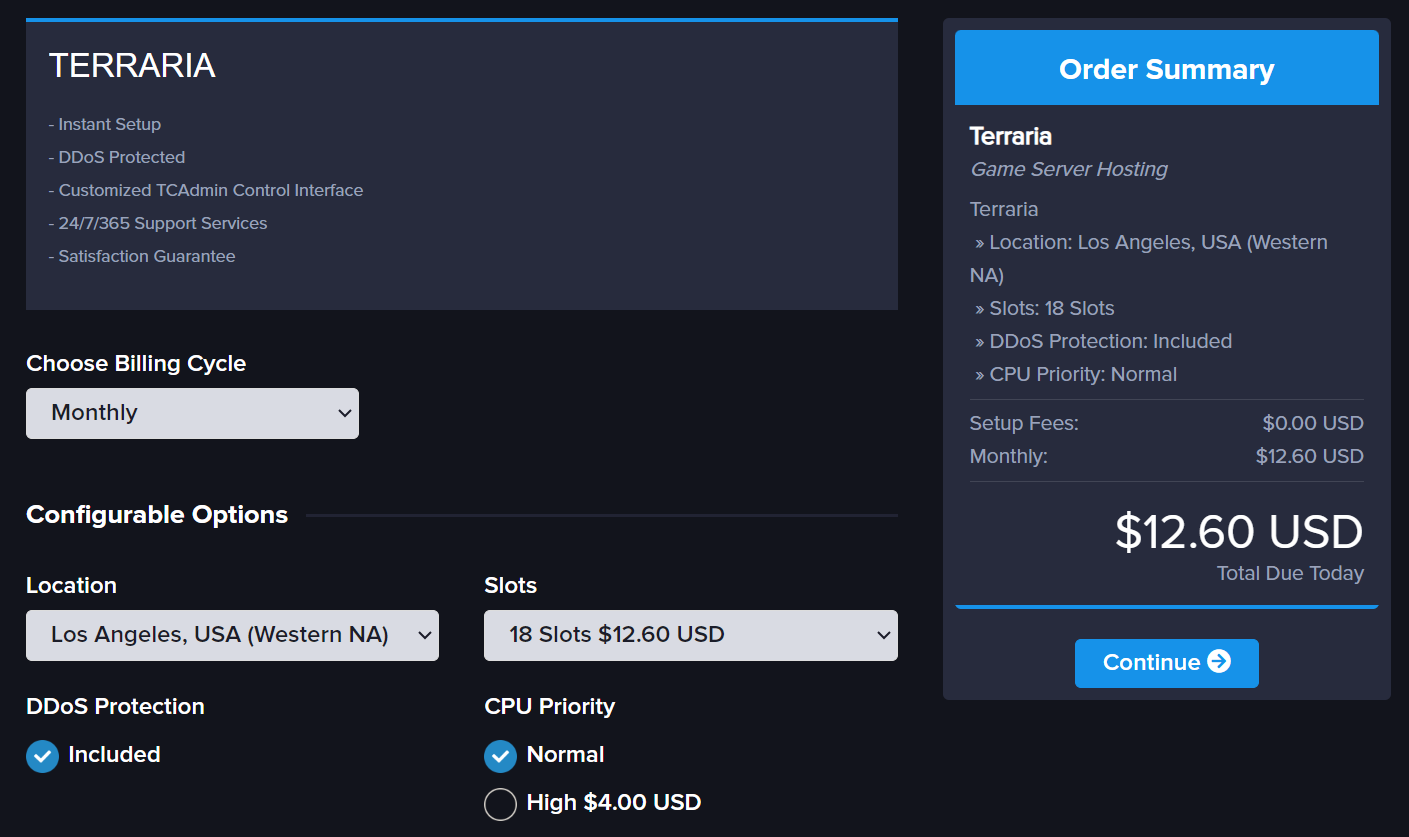Click the 'Total Due Today' label
Viewport: 1409px width, 837px height.
(1290, 574)
